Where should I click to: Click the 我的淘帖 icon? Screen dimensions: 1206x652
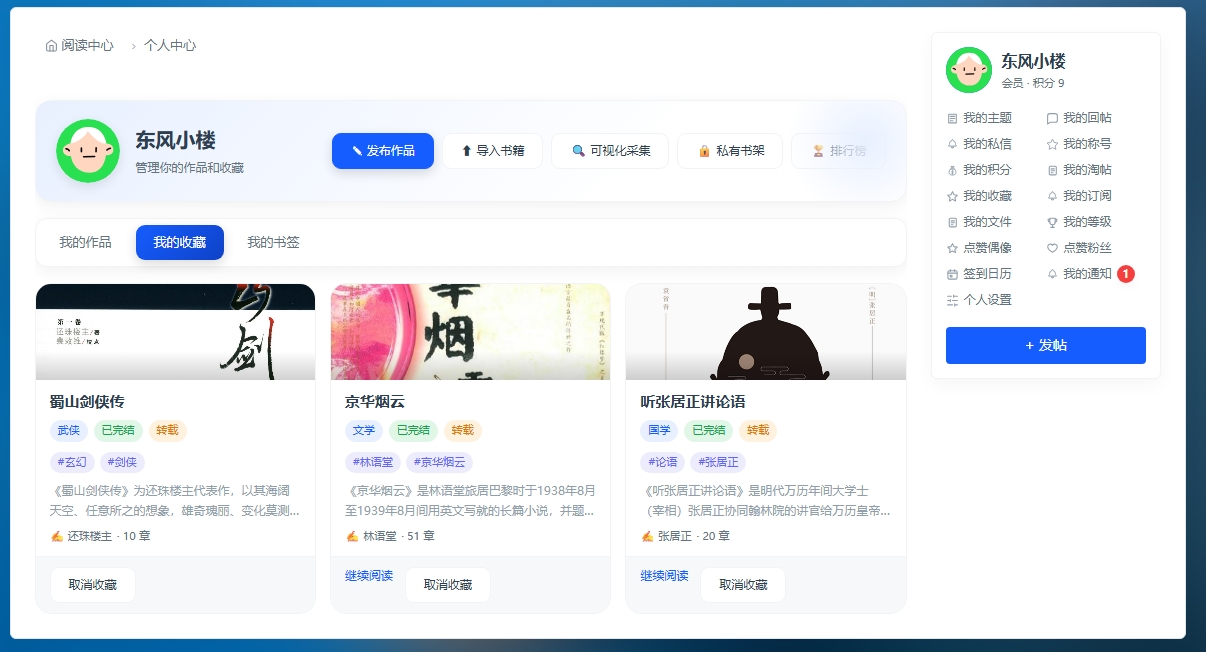coord(1052,170)
